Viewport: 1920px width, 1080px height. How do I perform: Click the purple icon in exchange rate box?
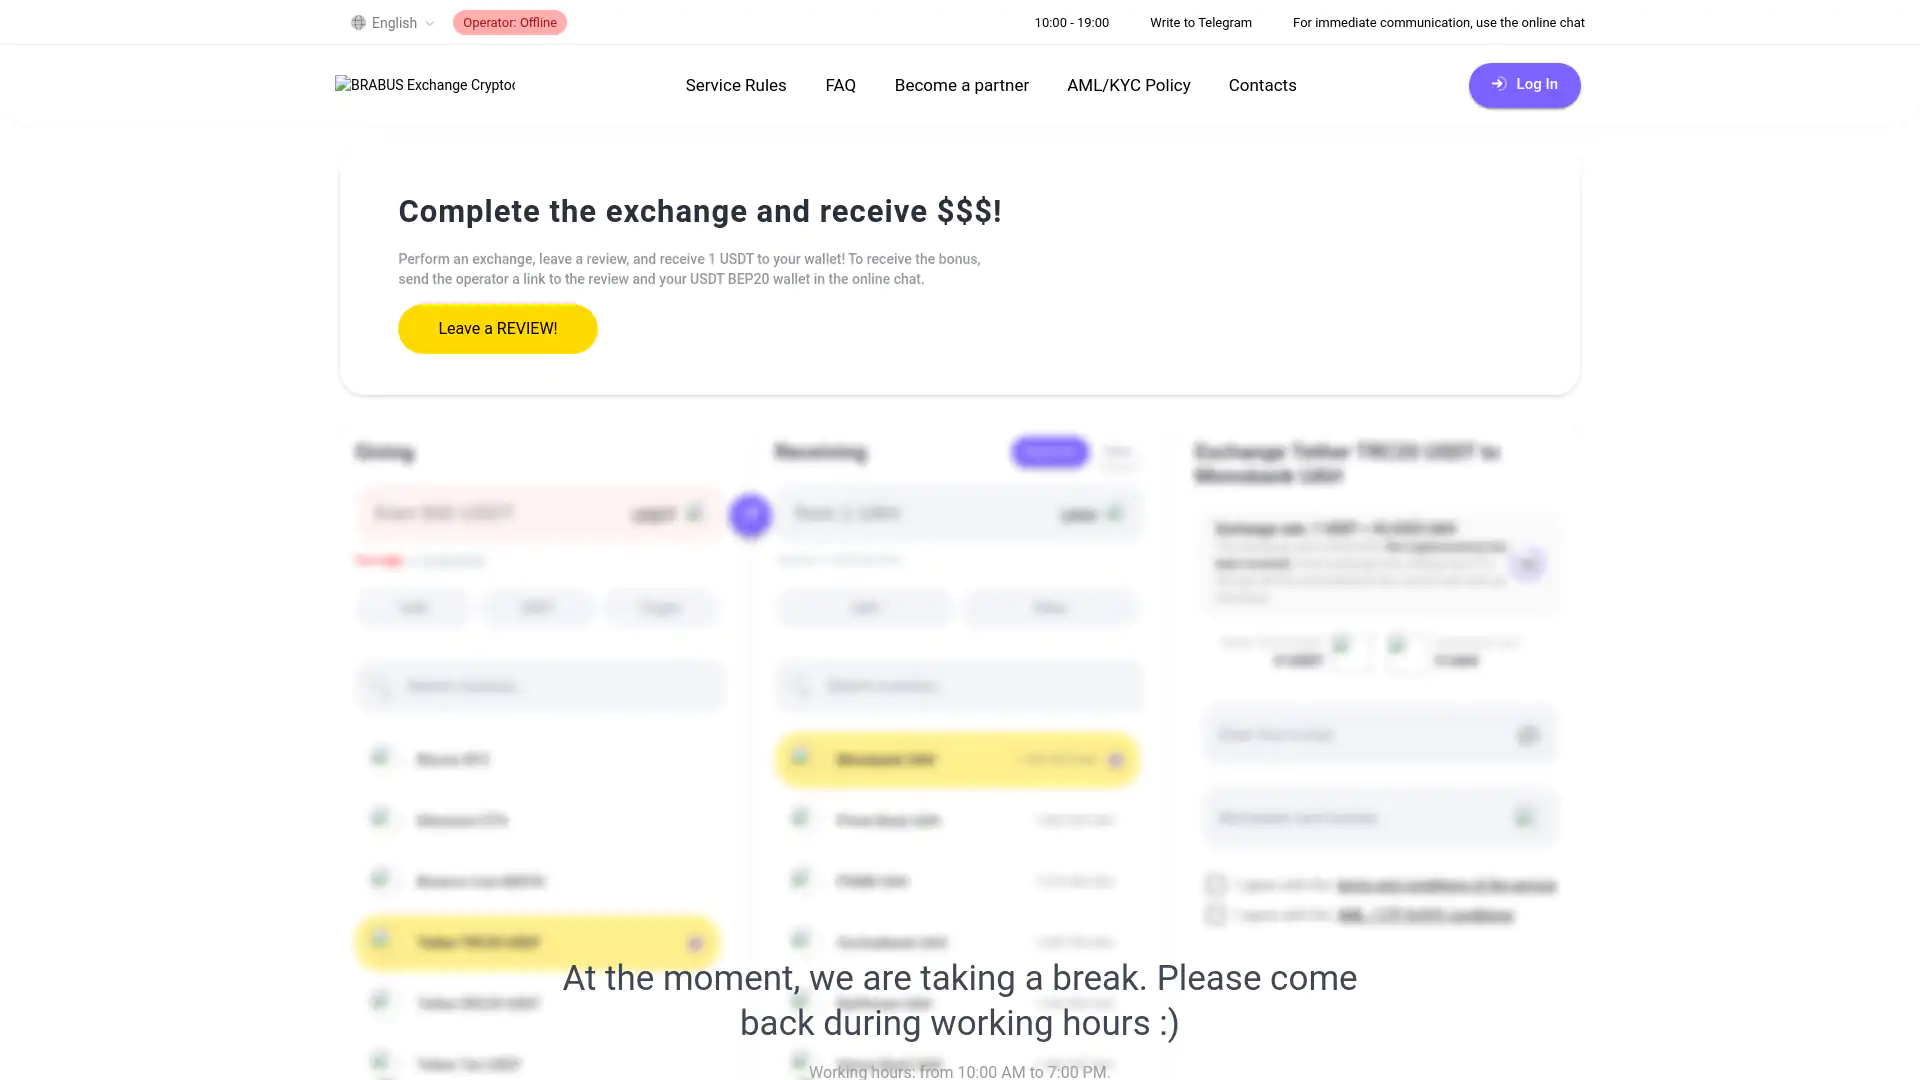click(1527, 564)
